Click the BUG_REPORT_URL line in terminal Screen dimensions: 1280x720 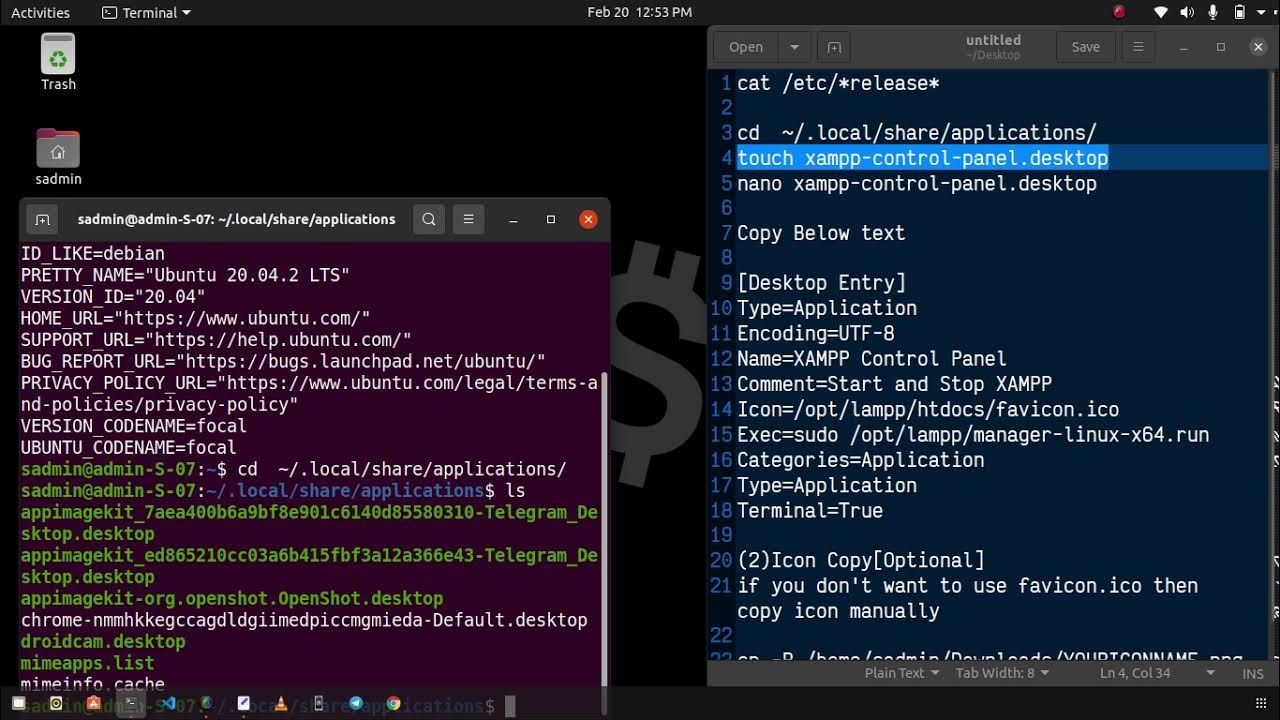click(283, 361)
